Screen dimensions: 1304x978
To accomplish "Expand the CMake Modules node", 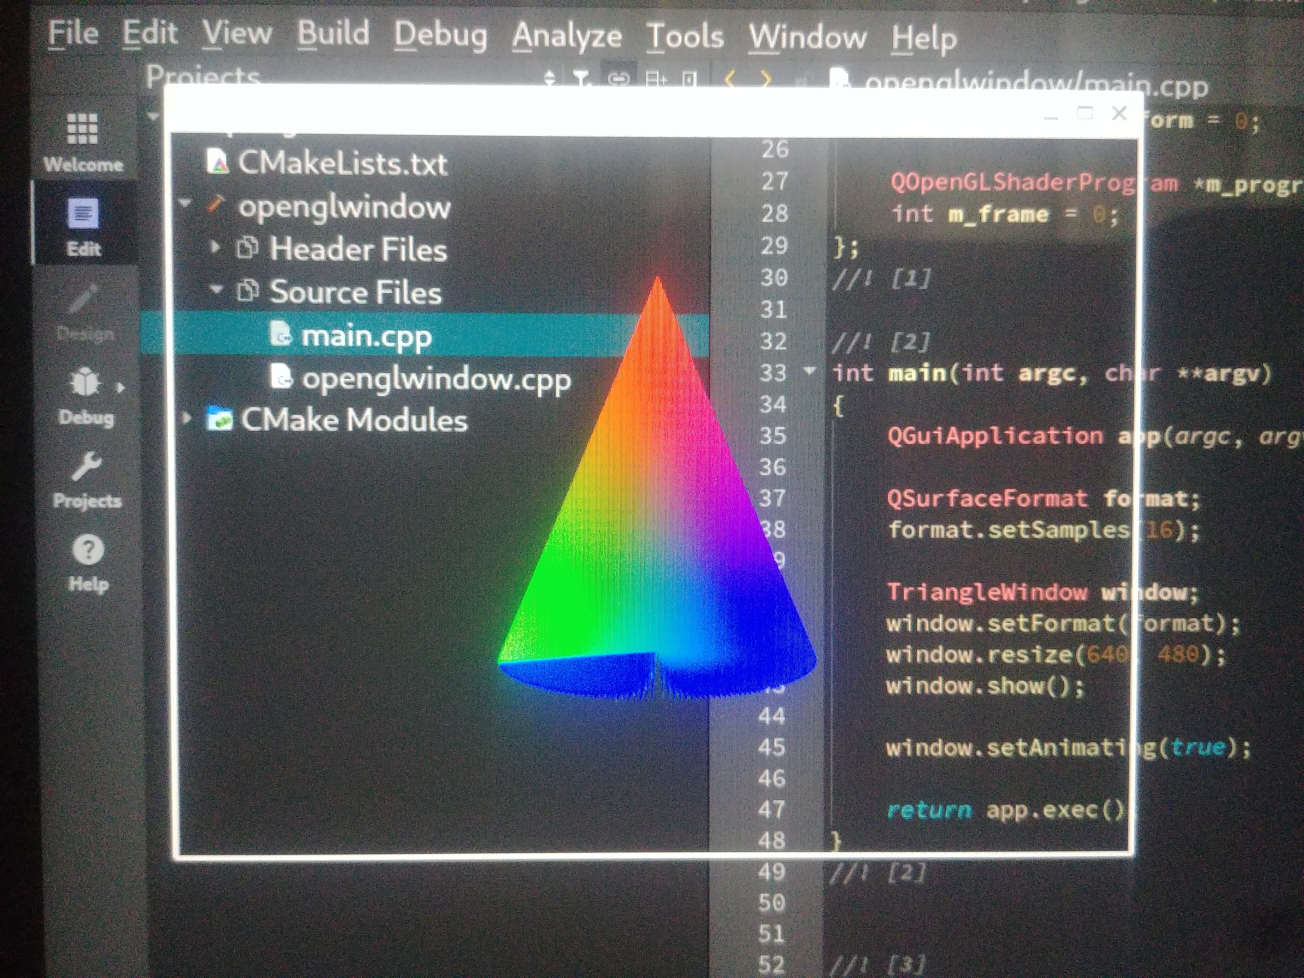I will click(x=187, y=418).
